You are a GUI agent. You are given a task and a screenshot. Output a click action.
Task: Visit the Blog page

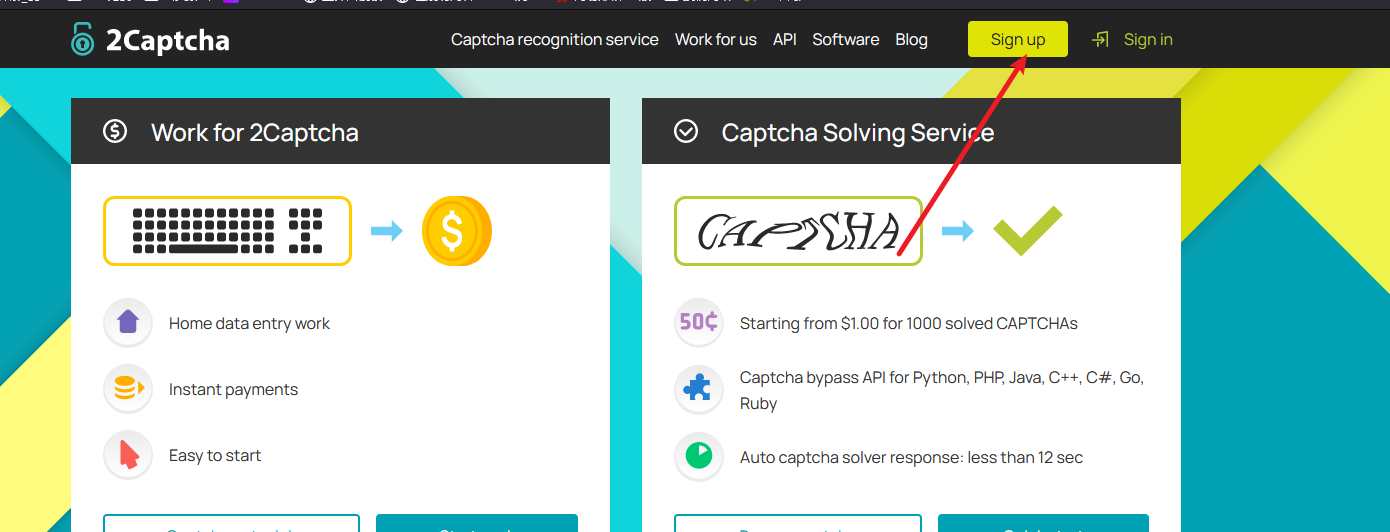[x=912, y=40]
